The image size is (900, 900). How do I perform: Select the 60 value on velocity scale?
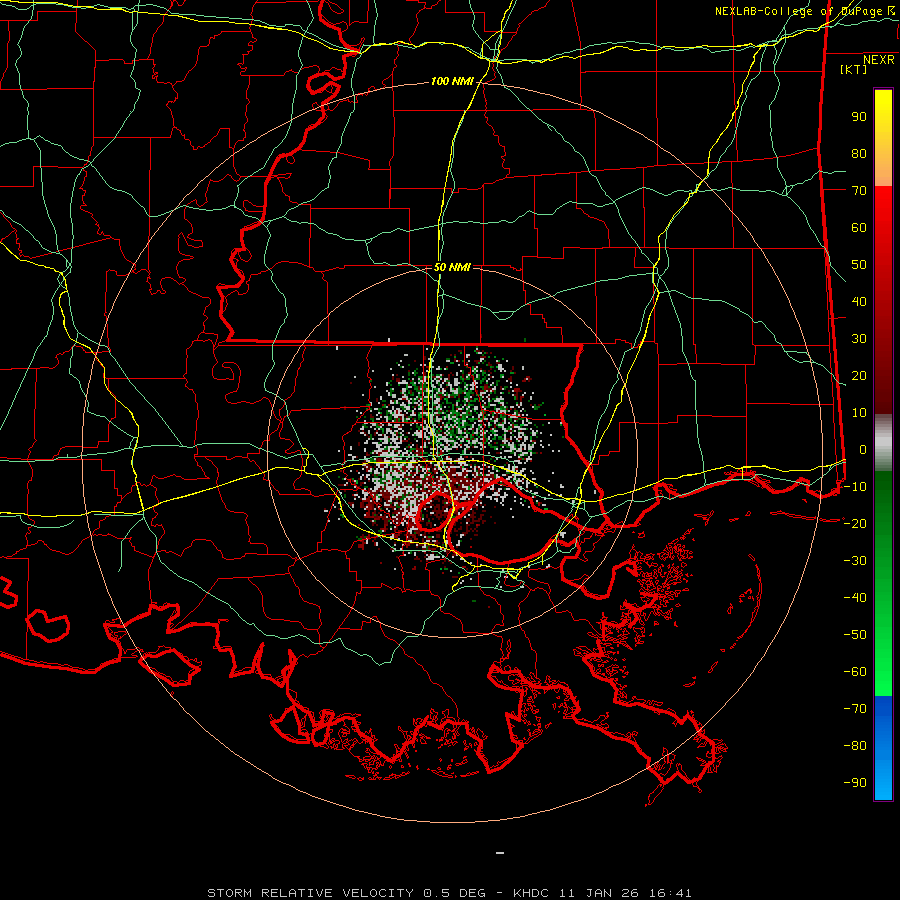(859, 227)
